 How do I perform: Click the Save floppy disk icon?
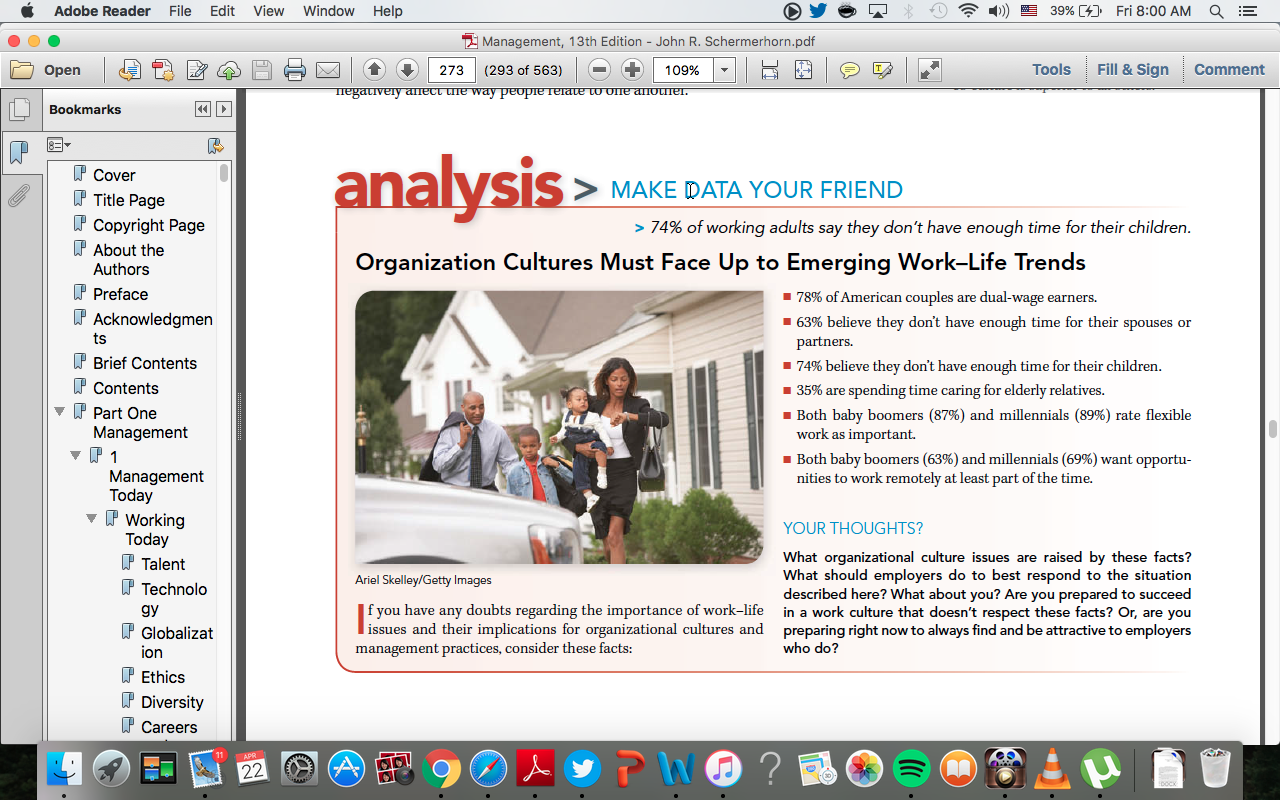click(x=262, y=70)
